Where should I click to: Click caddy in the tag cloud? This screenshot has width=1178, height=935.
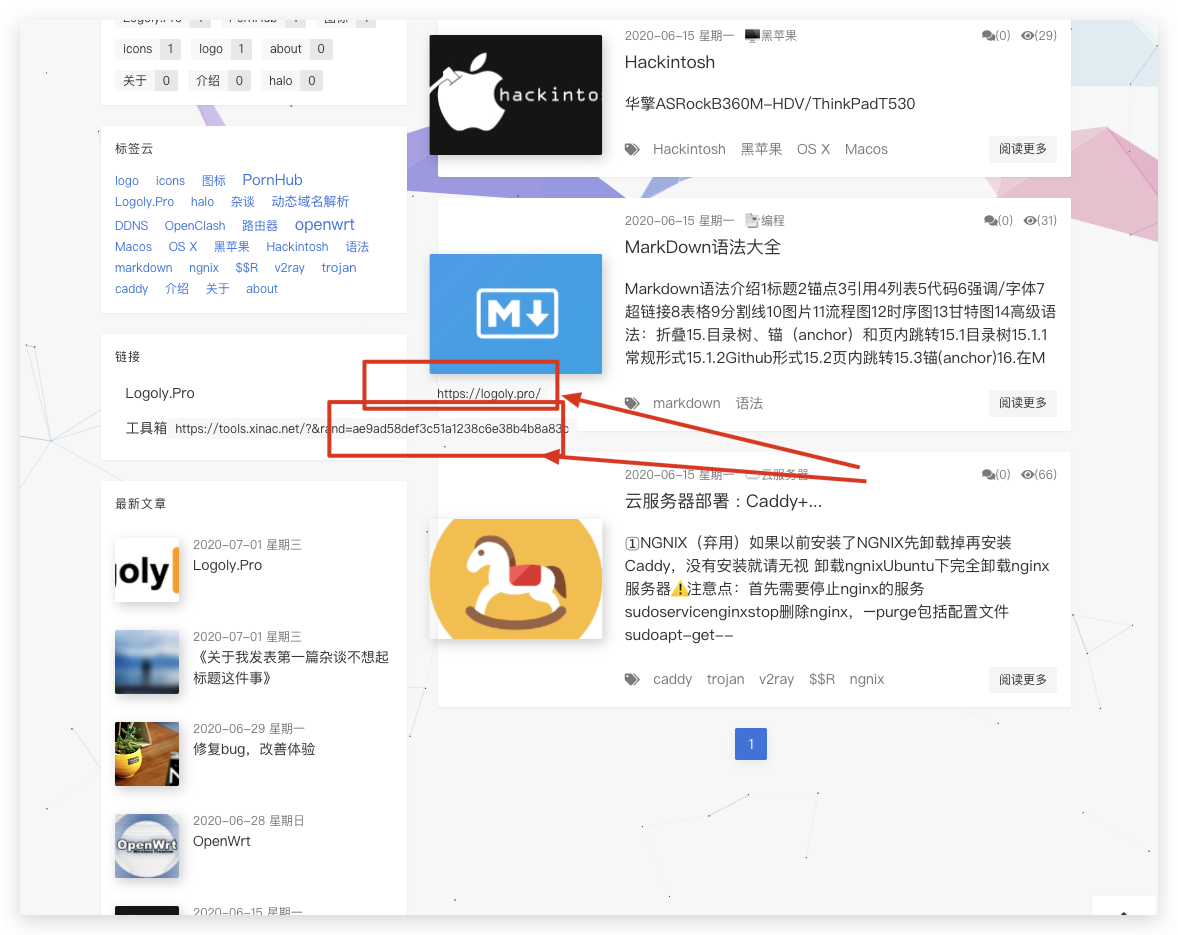(x=131, y=288)
